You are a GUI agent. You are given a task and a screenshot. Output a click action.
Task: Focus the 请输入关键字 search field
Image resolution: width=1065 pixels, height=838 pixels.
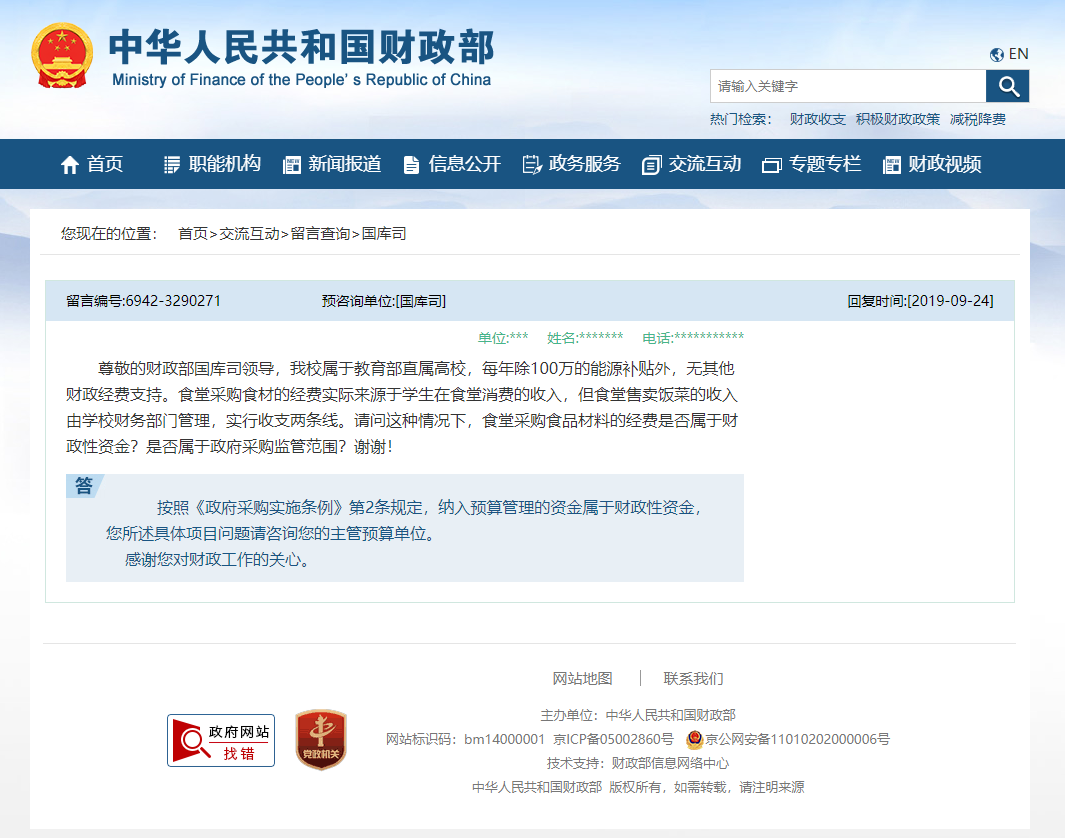(x=848, y=86)
